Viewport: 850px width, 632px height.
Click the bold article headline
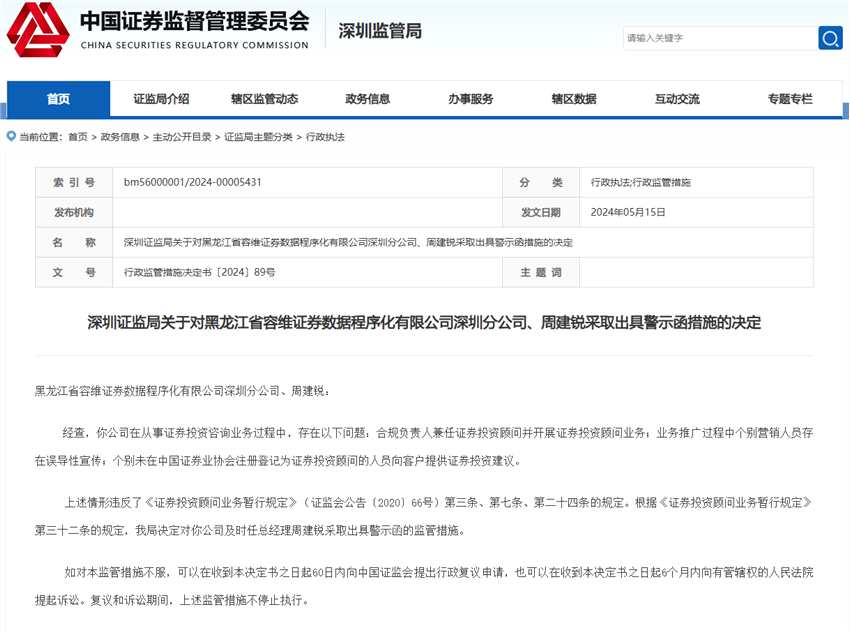point(424,323)
